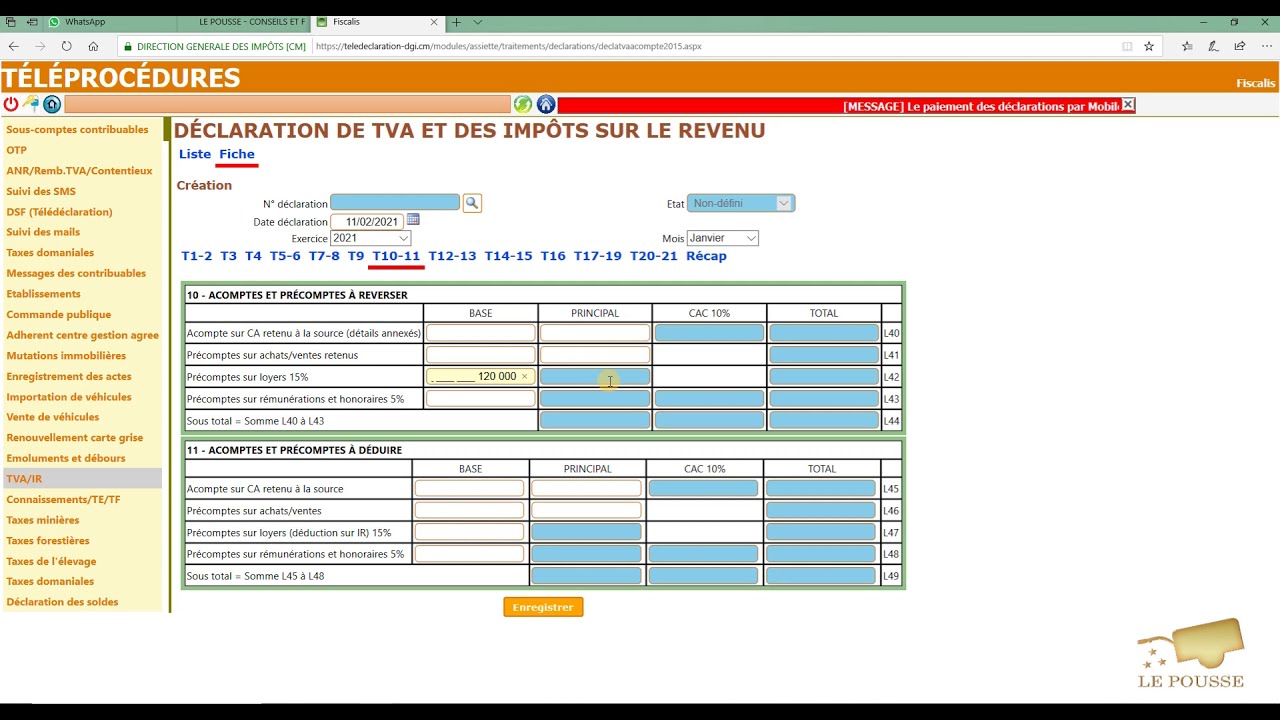Image resolution: width=1280 pixels, height=720 pixels.
Task: Click base field for Acompte sur CA L45
Action: pos(470,489)
